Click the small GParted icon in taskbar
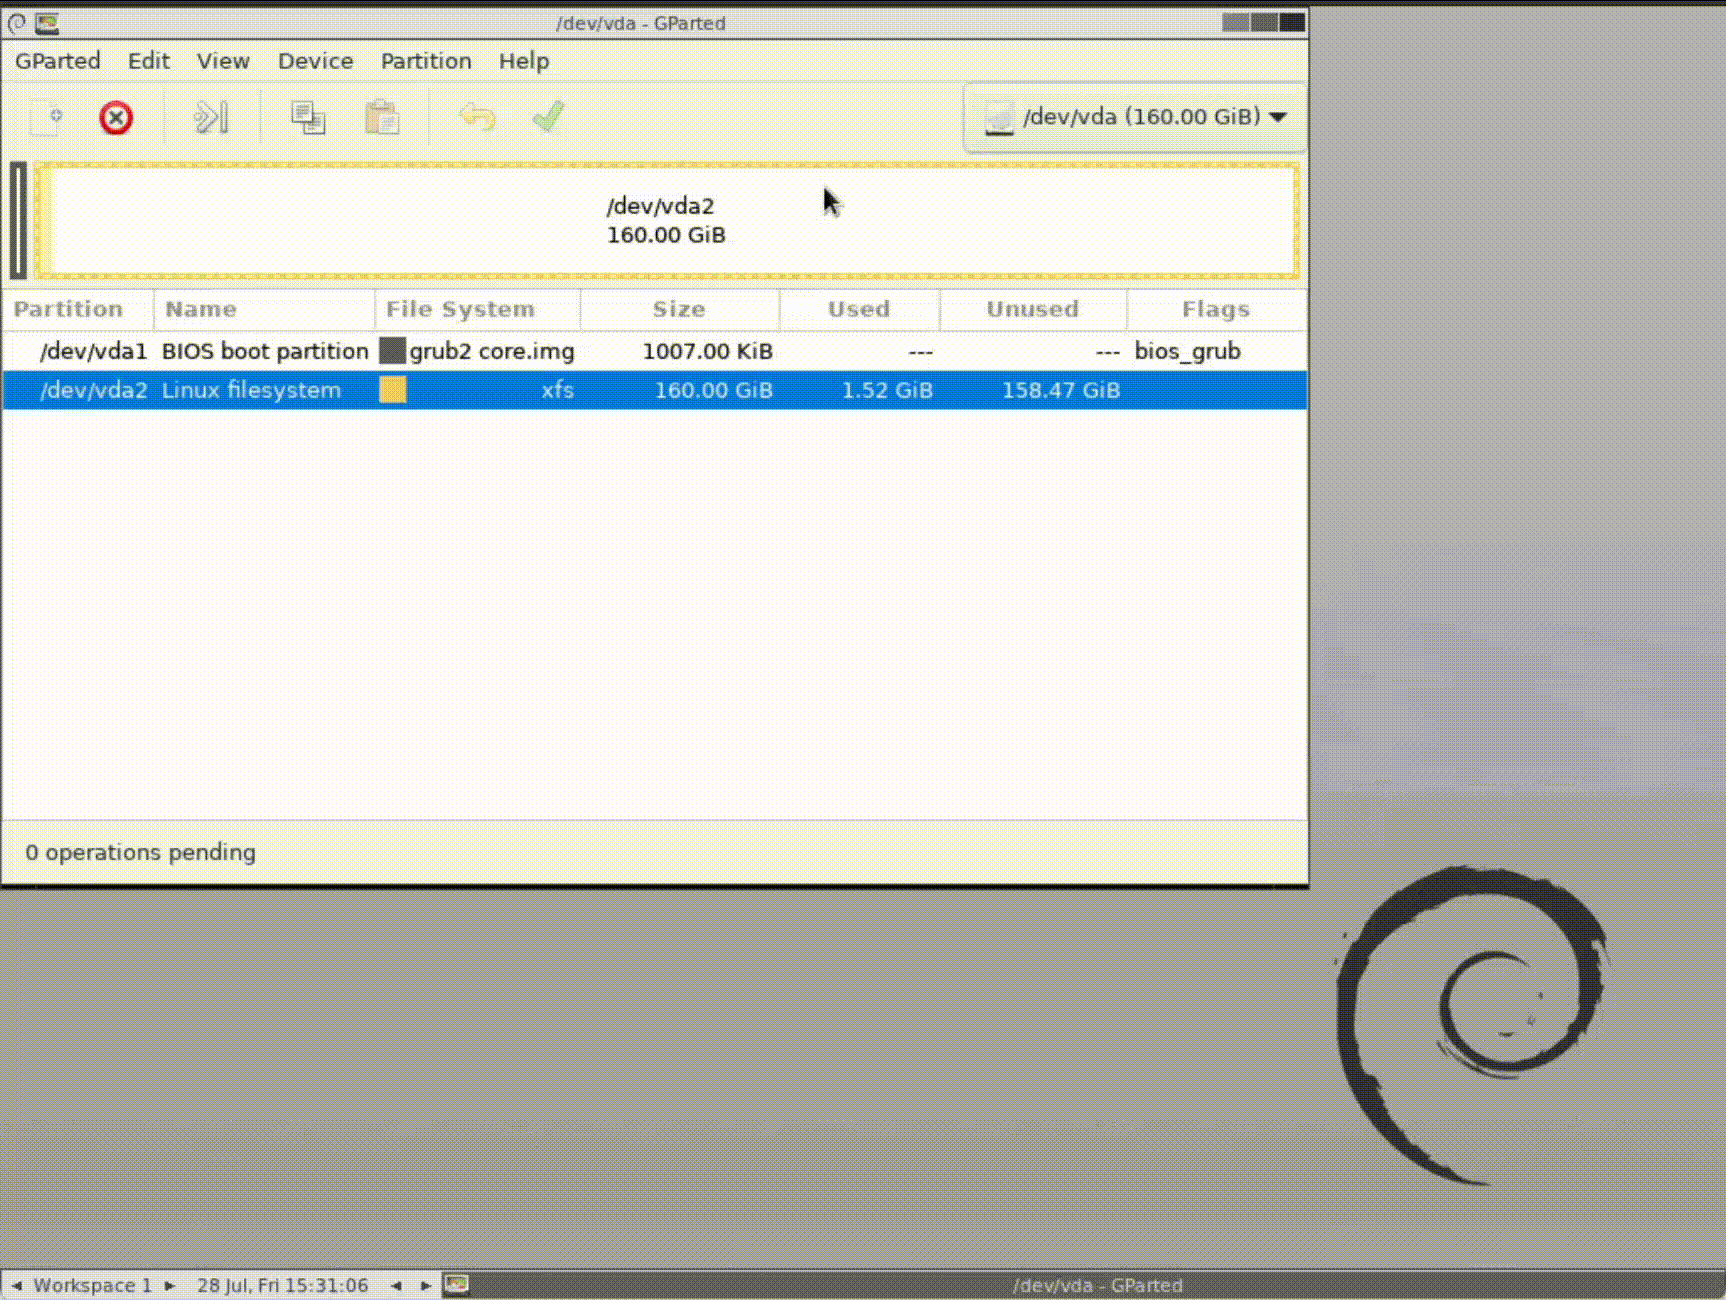This screenshot has width=1726, height=1300. (456, 1284)
